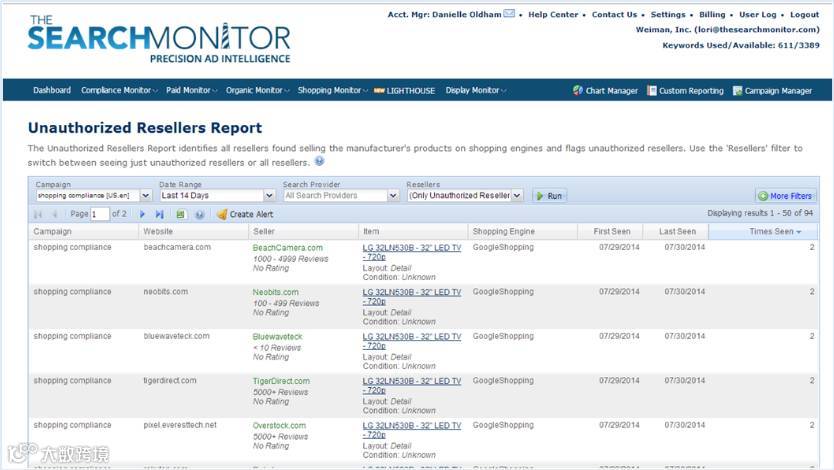Image resolution: width=834 pixels, height=470 pixels.
Task: Jump to last results page
Action: click(160, 214)
